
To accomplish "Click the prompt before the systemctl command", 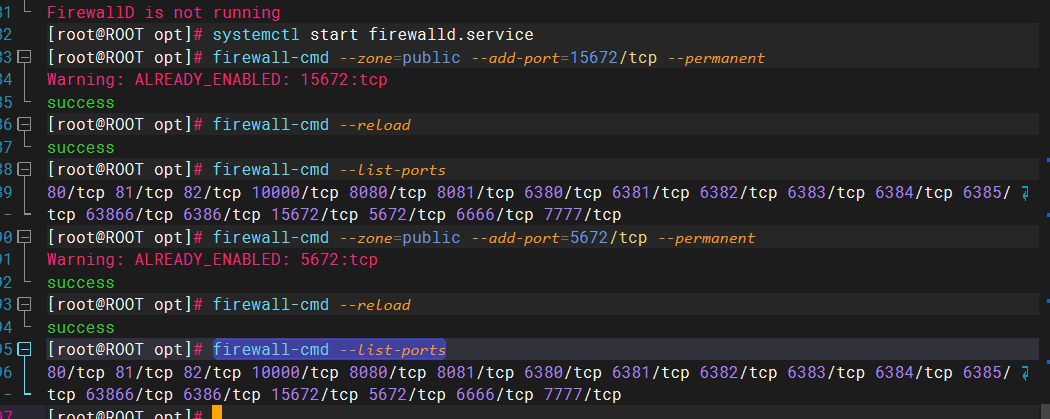I will tap(125, 35).
